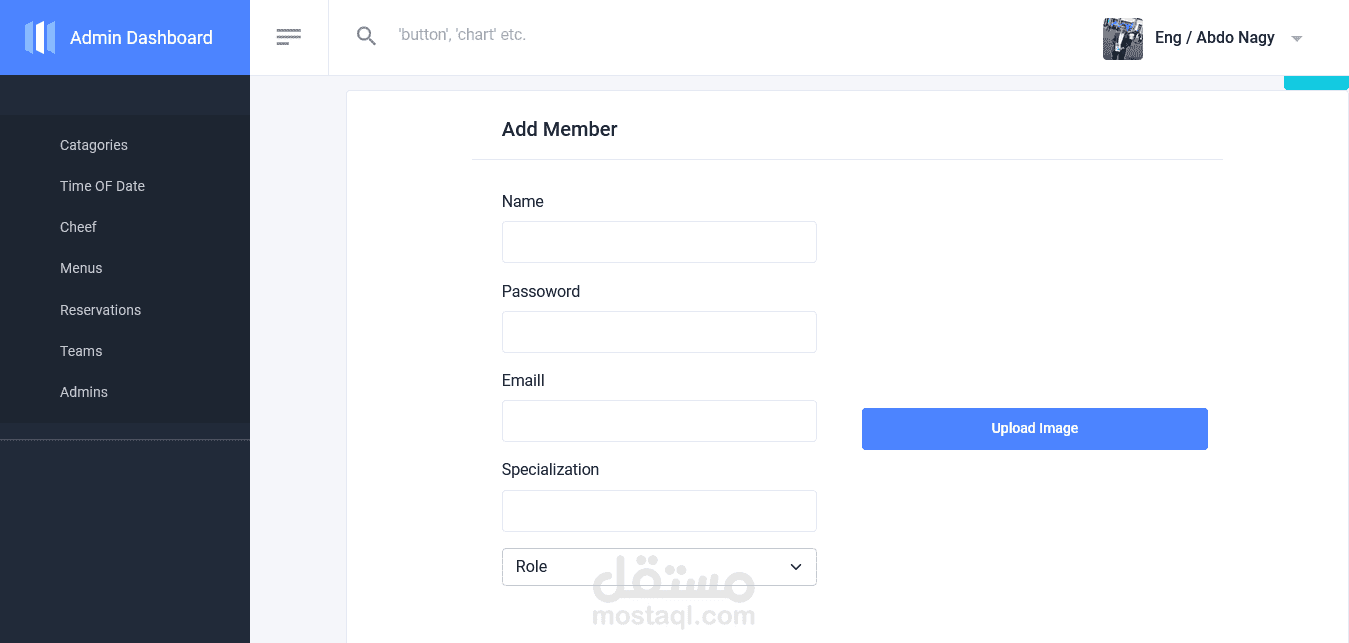This screenshot has height=643, width=1349.
Task: Open the Menus sidebar item
Action: click(x=81, y=268)
